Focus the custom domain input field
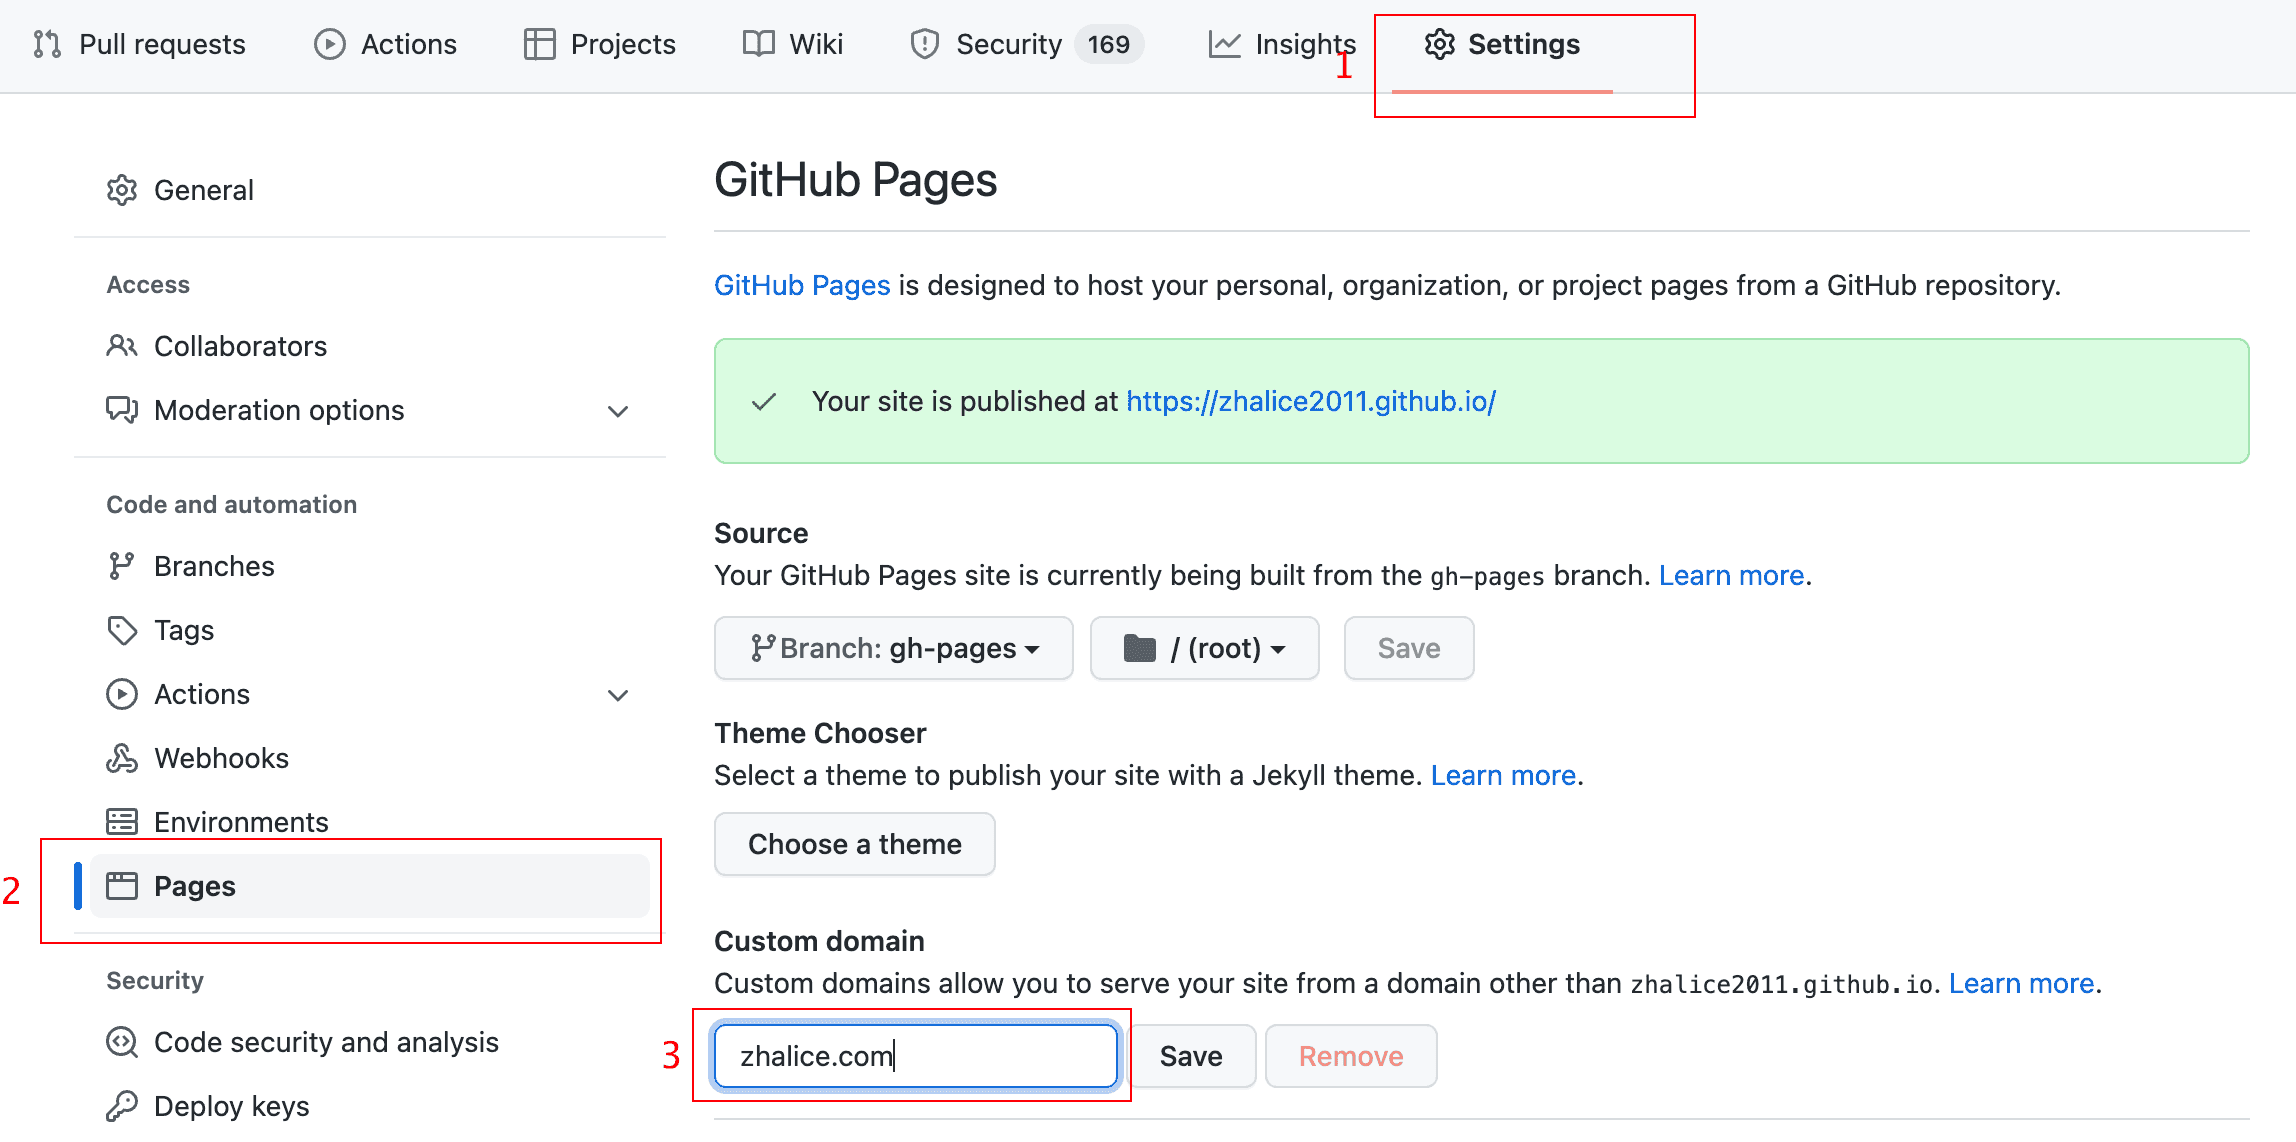The image size is (2296, 1142). [916, 1056]
